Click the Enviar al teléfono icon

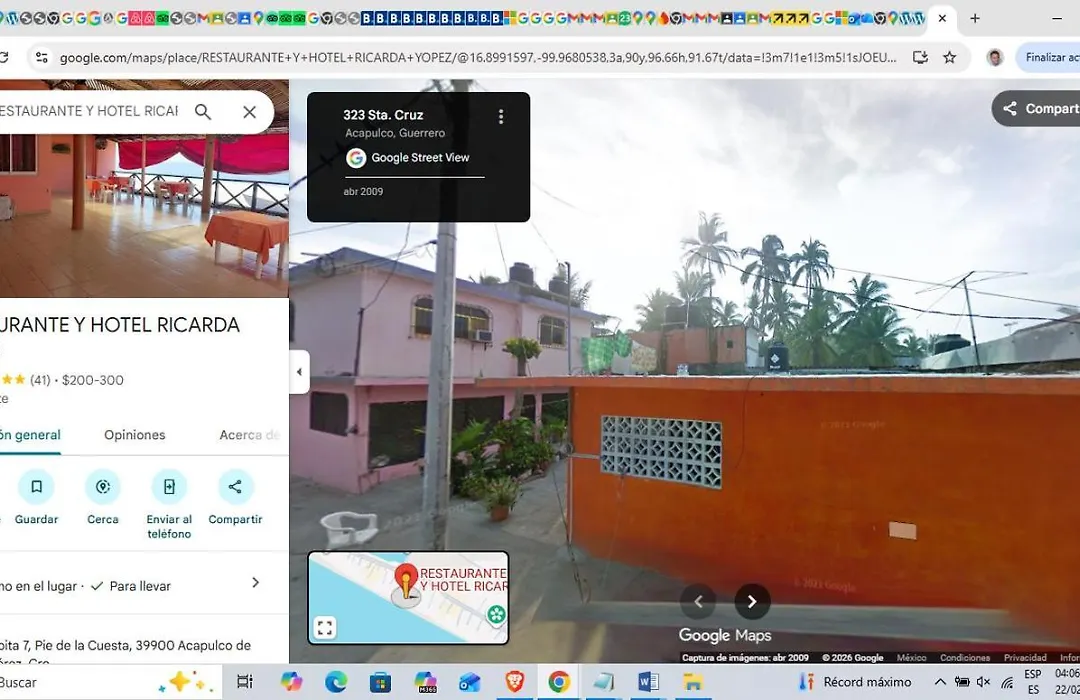(169, 486)
